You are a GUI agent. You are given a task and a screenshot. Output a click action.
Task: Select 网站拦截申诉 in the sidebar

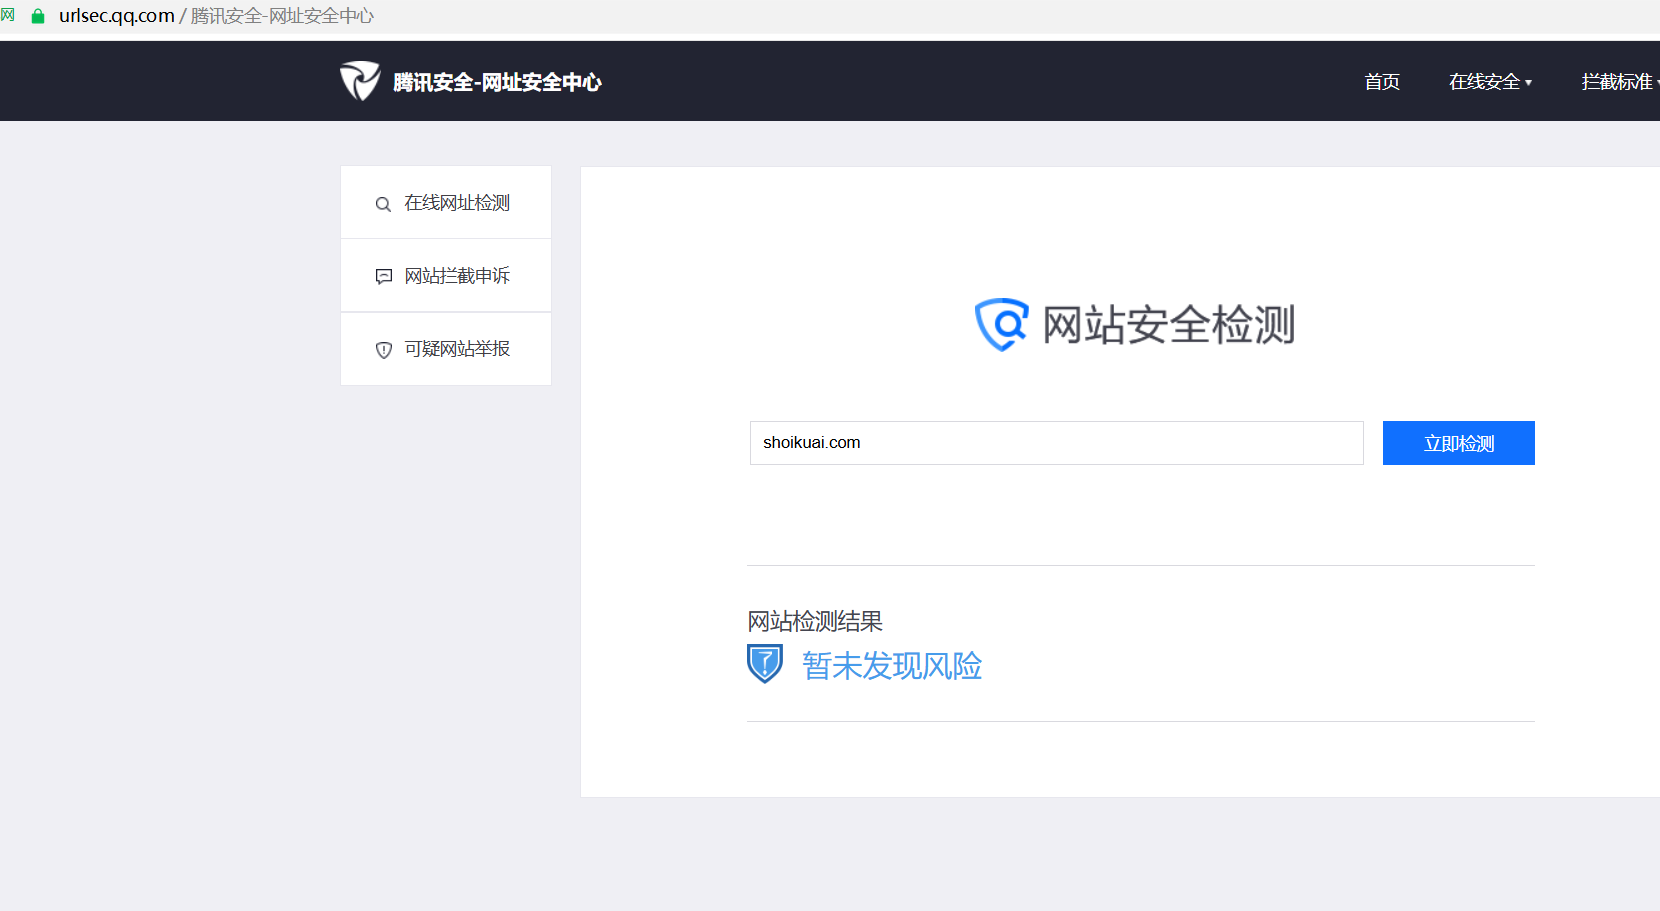coord(446,276)
